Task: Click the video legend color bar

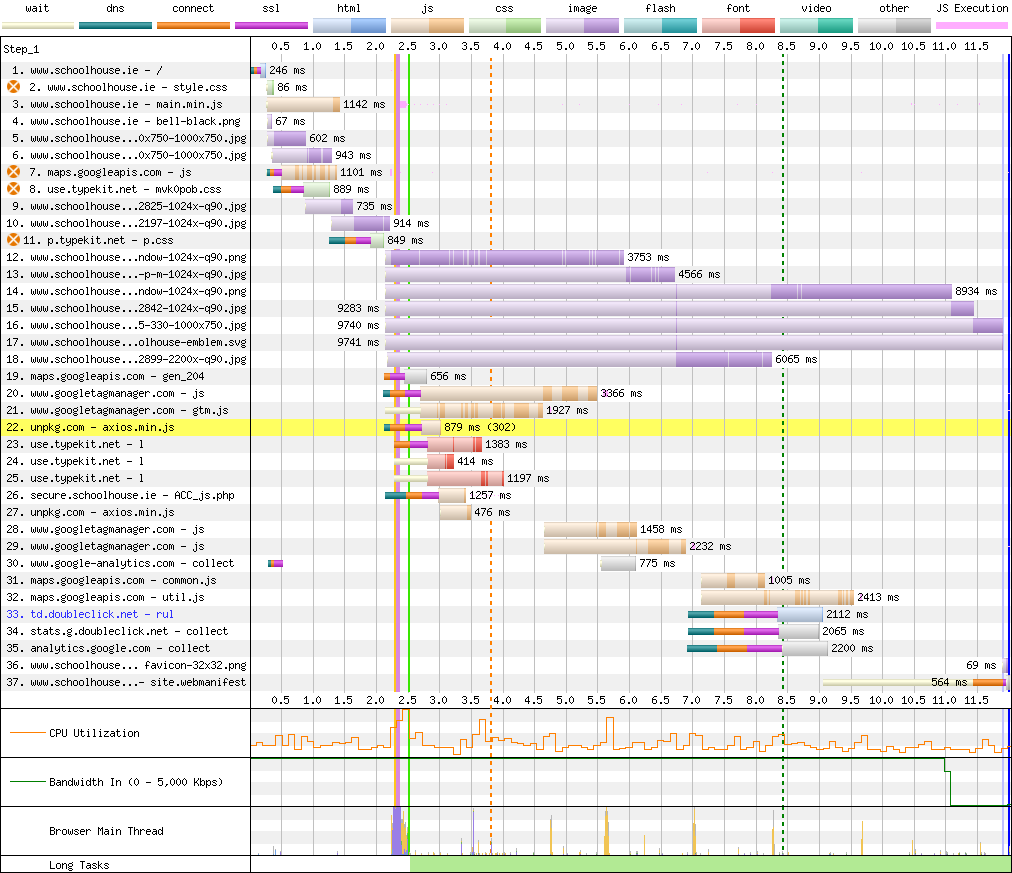Action: coord(816,26)
